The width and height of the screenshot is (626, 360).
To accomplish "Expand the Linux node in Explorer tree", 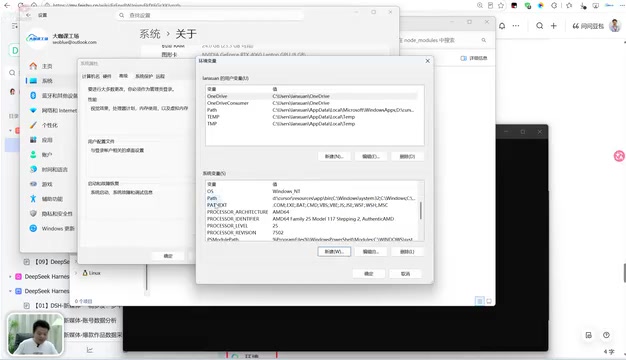I will point(76,273).
